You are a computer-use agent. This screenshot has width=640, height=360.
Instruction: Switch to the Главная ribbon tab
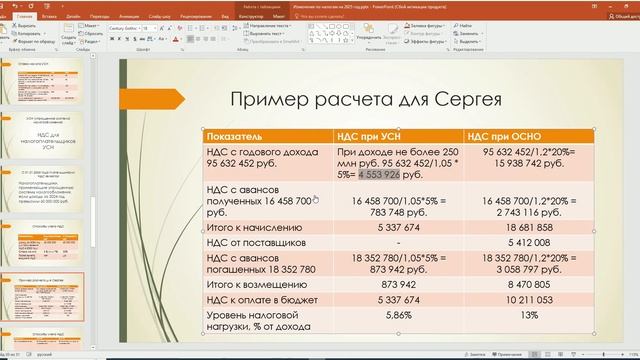[x=24, y=16]
